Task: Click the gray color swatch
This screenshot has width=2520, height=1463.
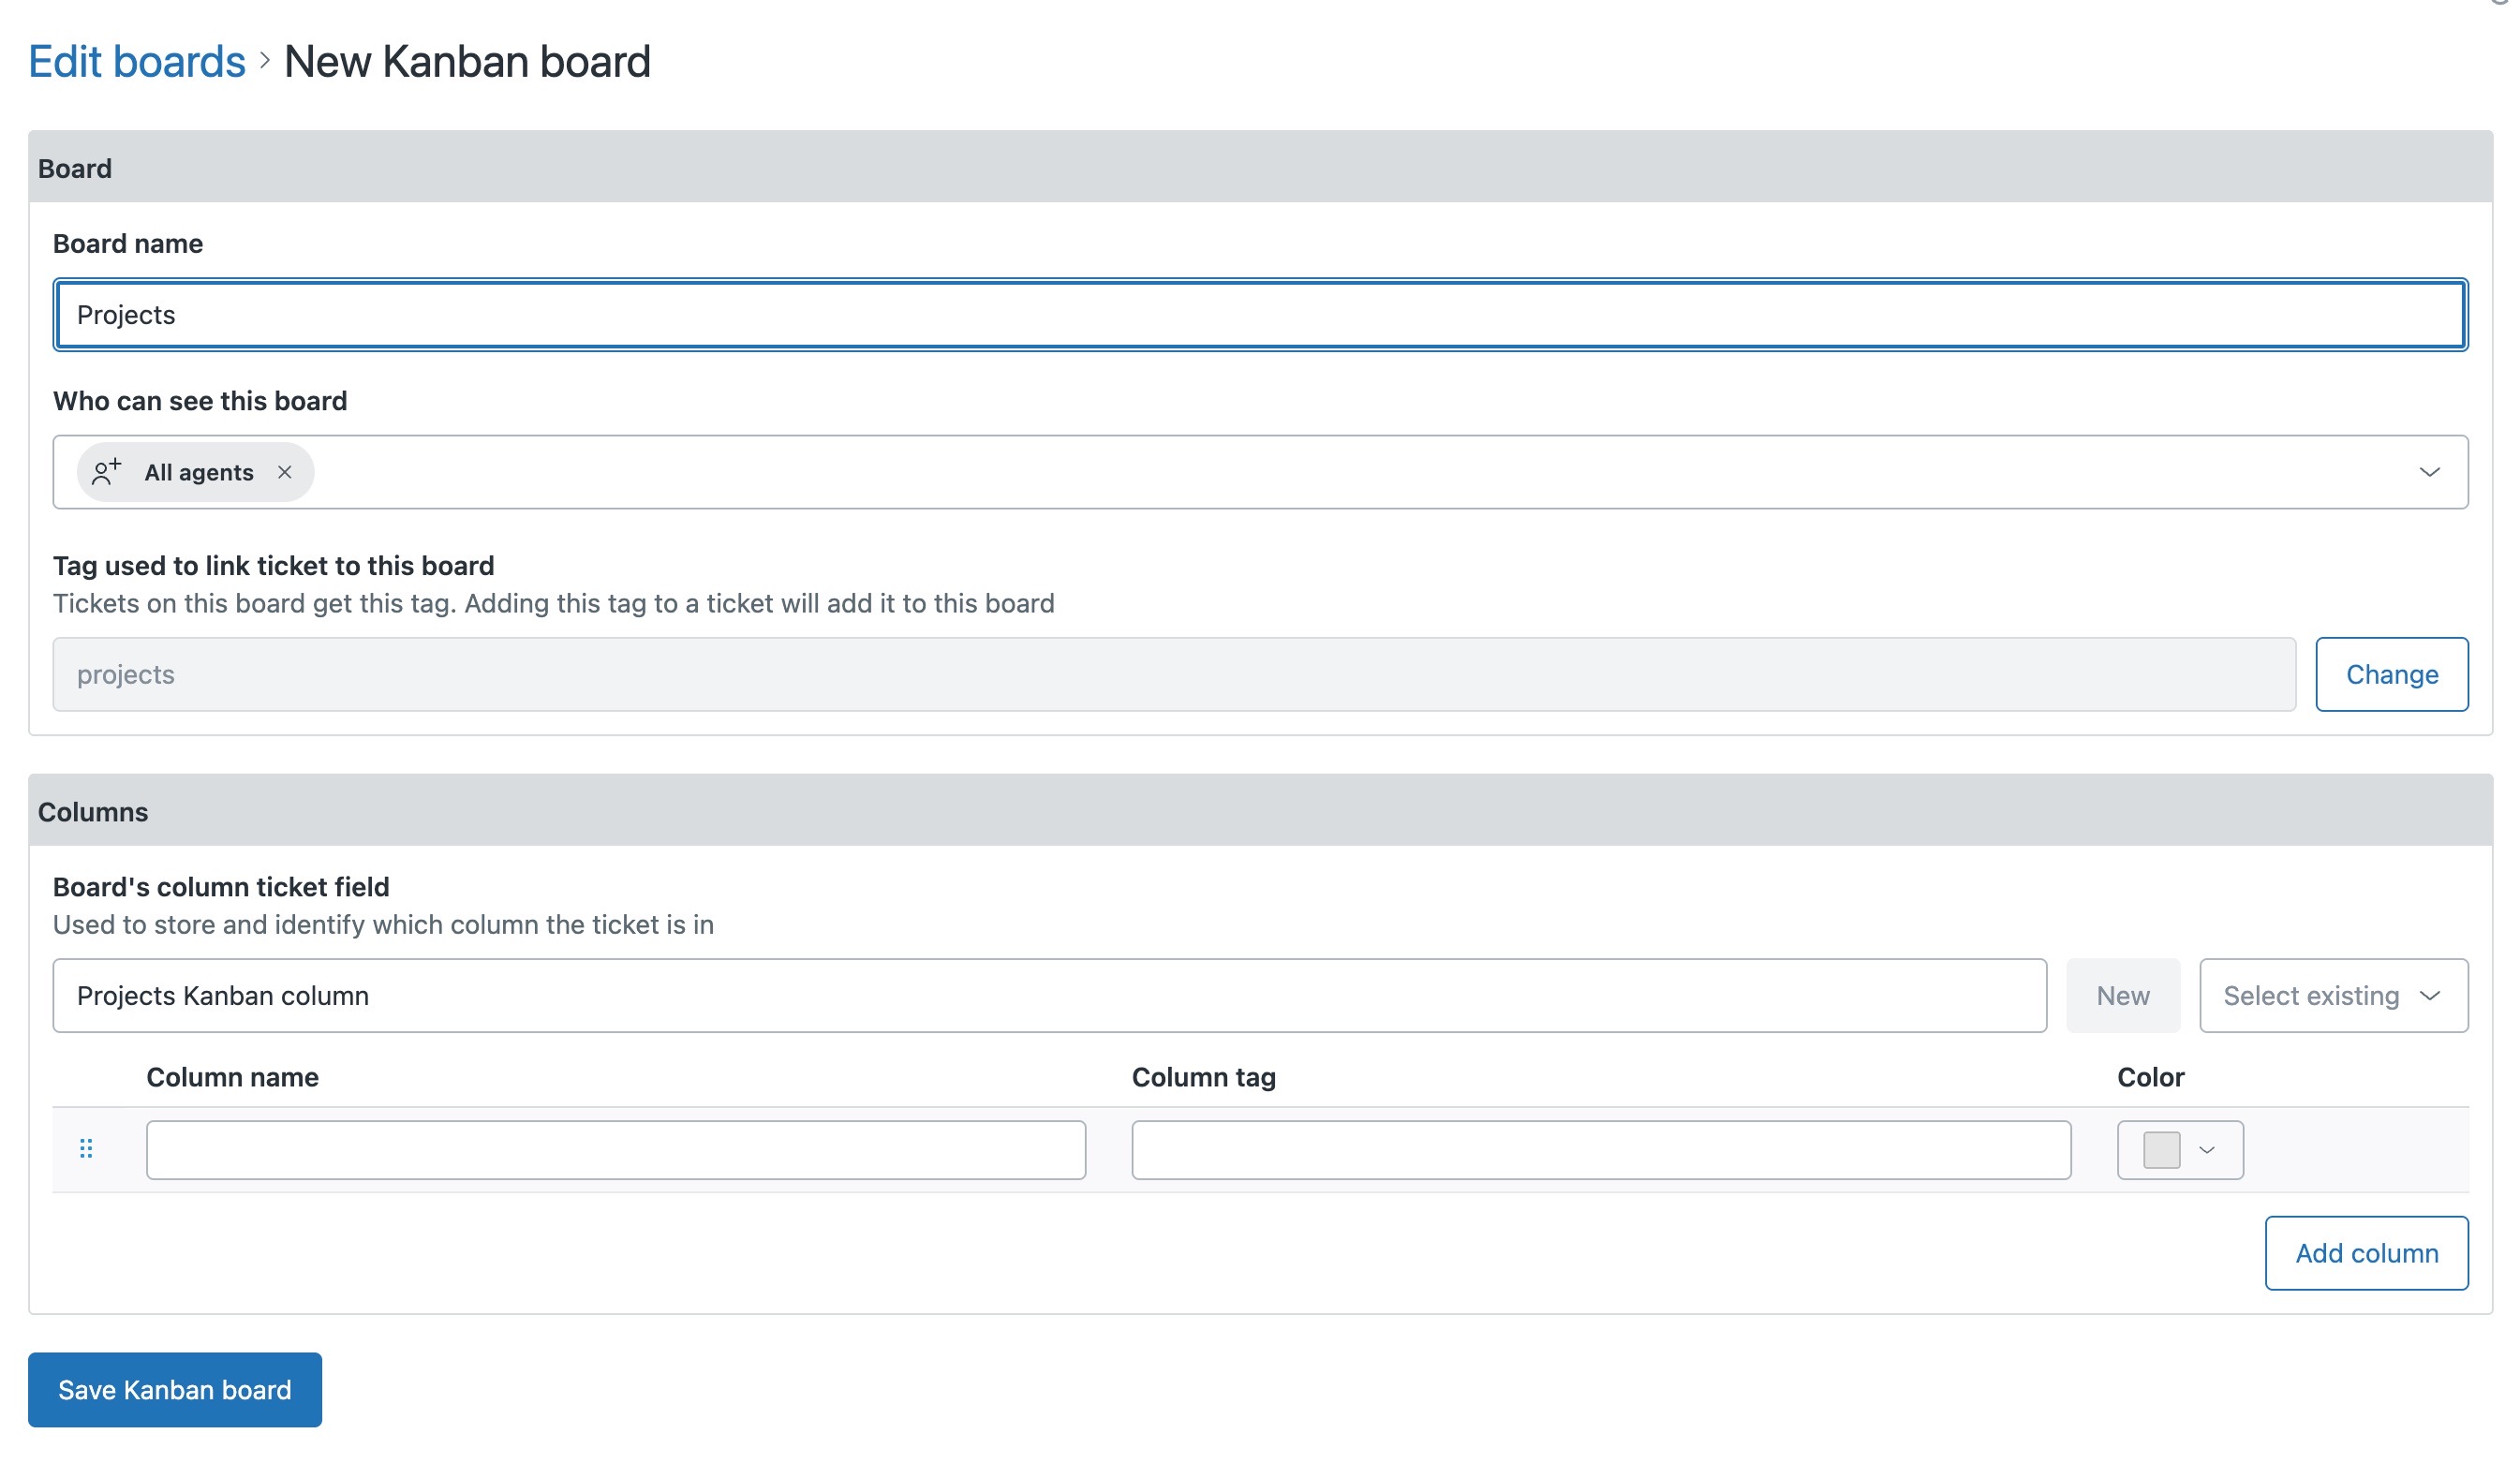Action: (x=2161, y=1150)
